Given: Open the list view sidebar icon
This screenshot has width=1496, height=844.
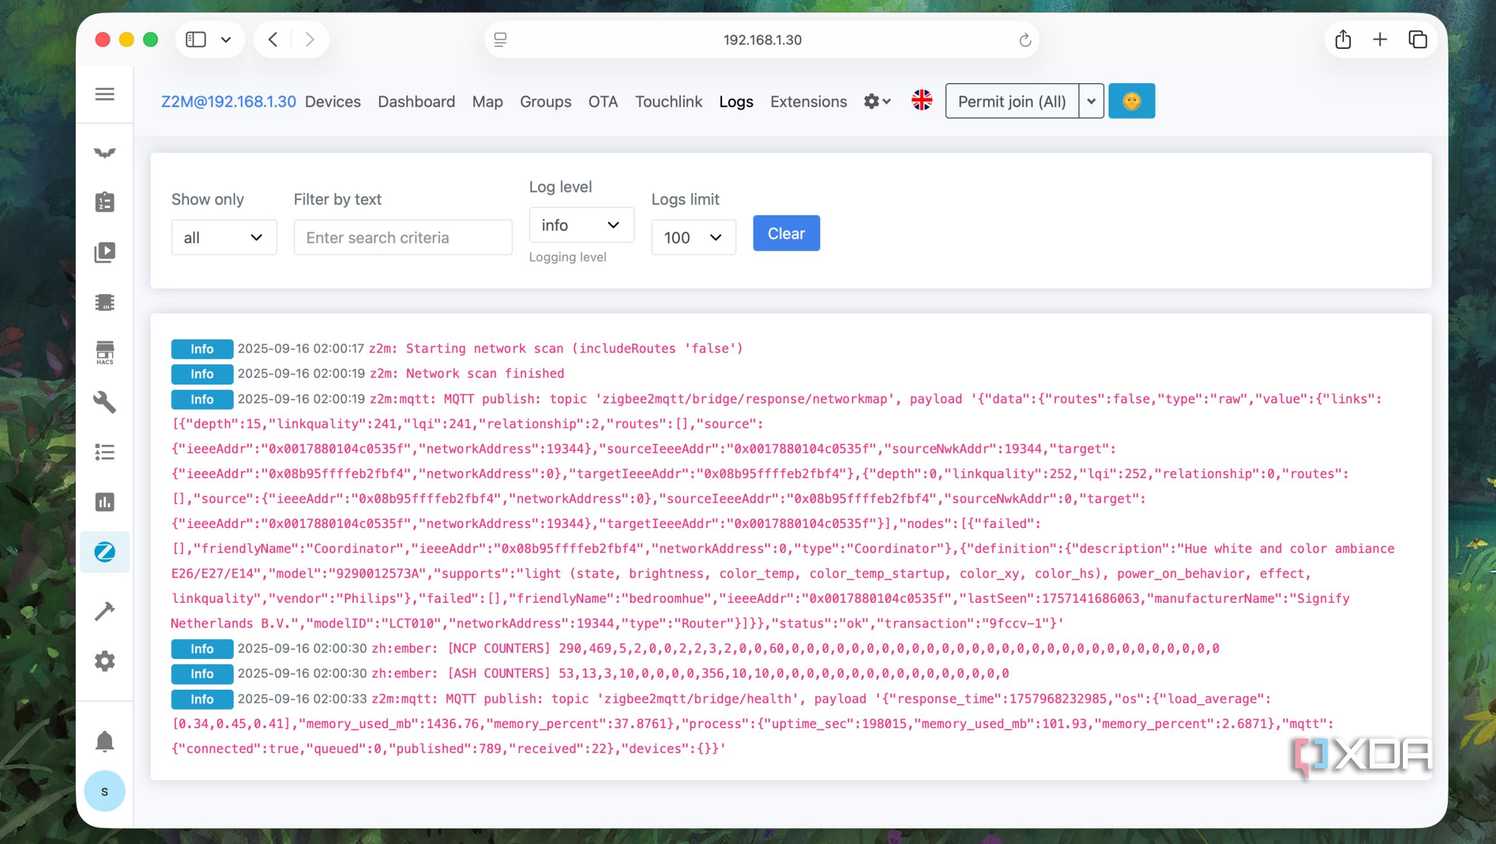Looking at the screenshot, I should 104,452.
